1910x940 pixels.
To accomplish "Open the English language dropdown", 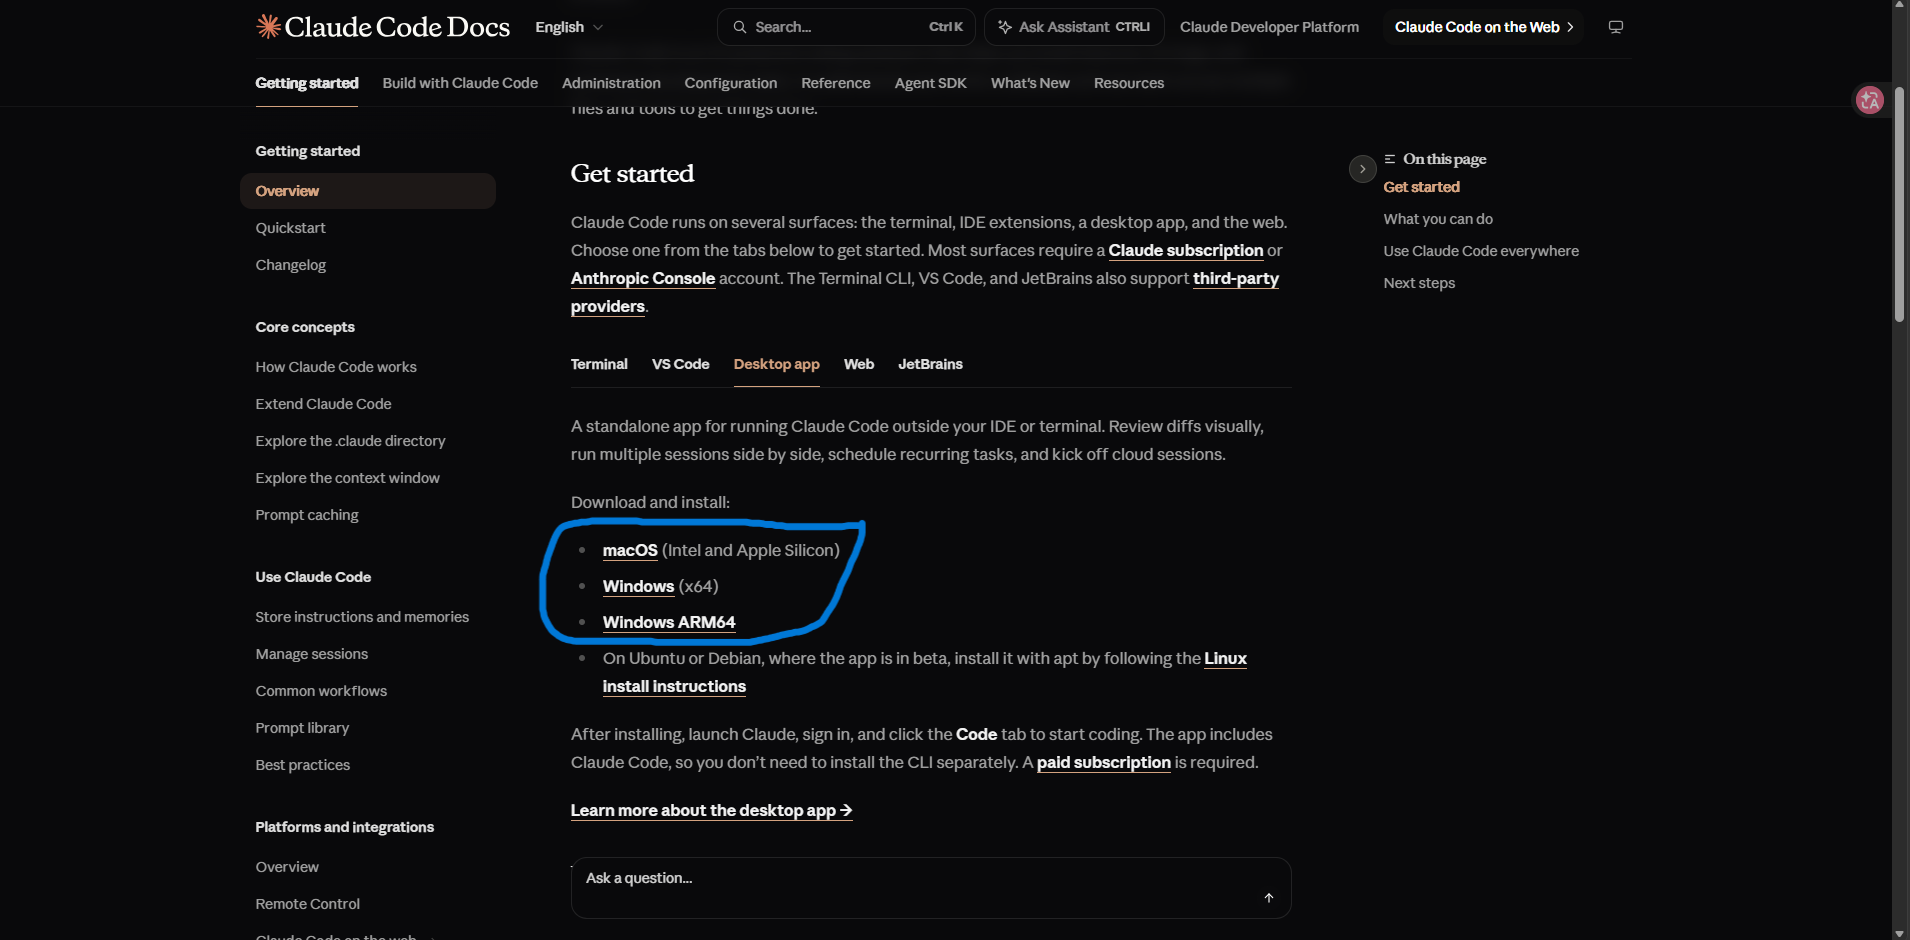I will tap(569, 27).
